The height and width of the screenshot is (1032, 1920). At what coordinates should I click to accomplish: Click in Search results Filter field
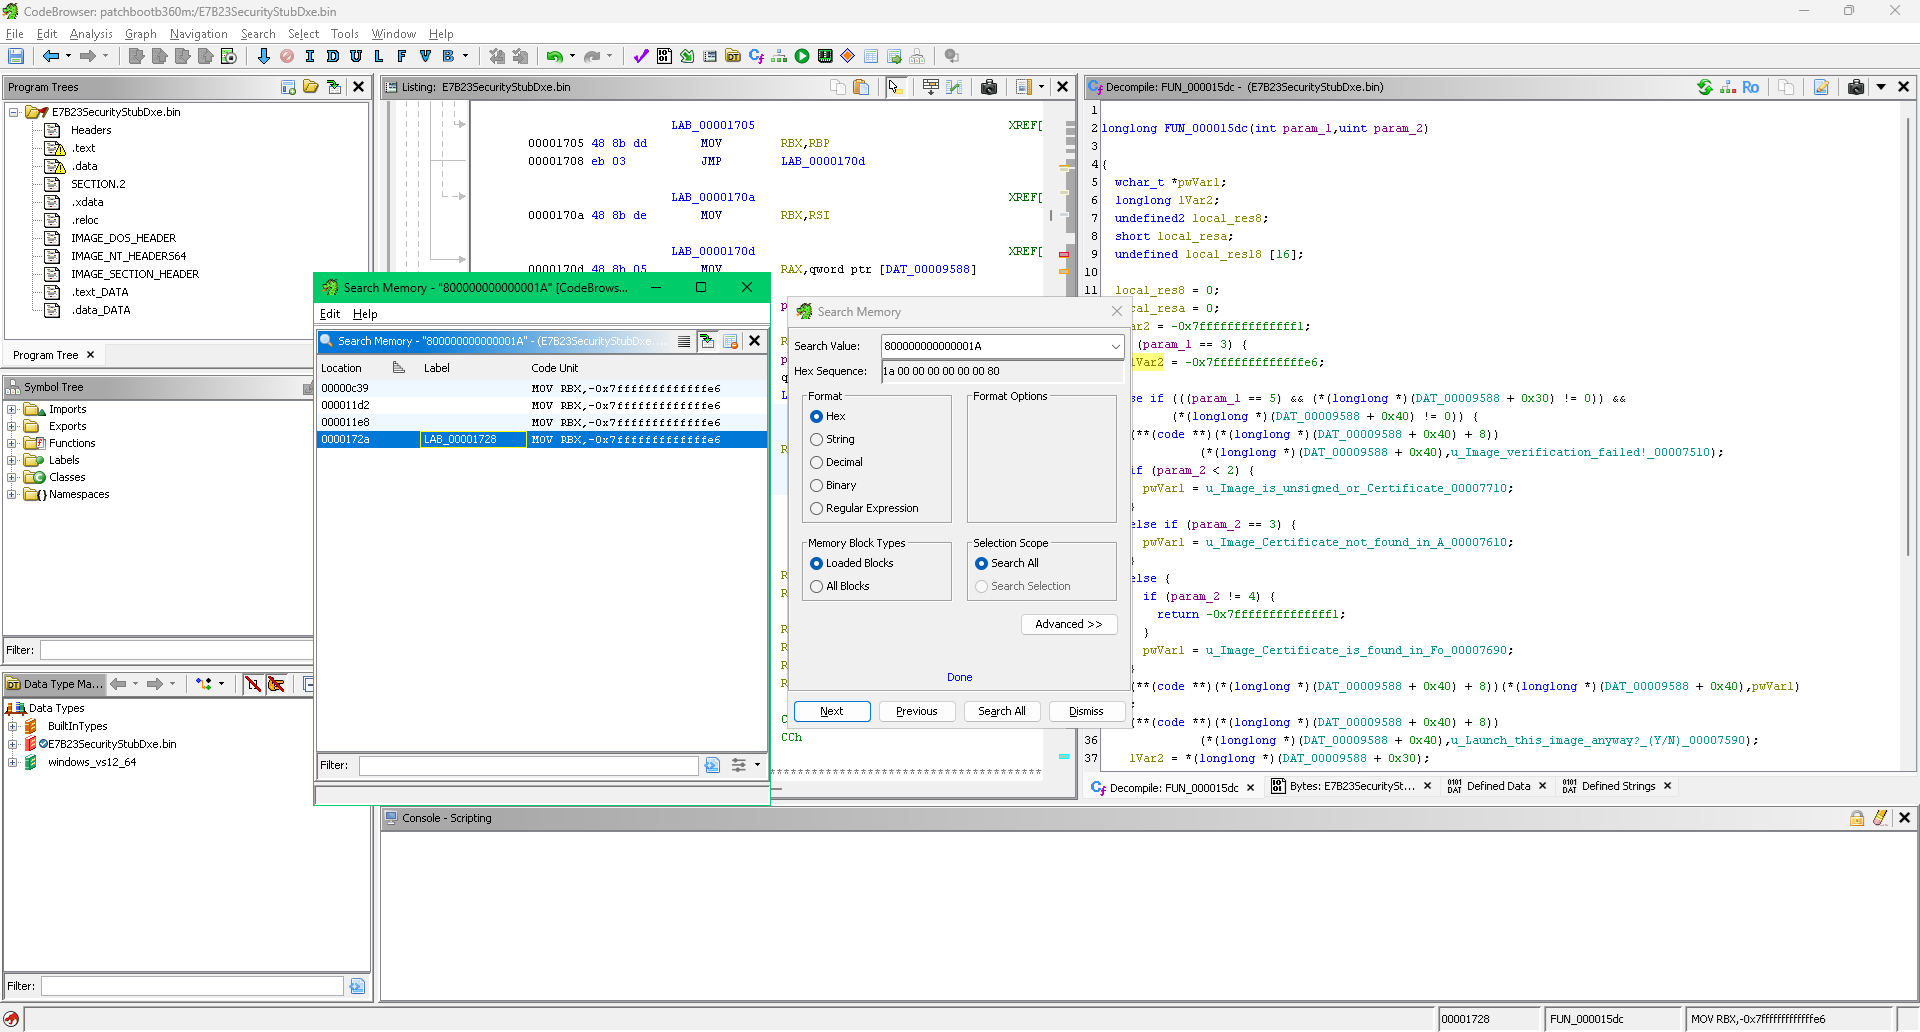pos(528,765)
